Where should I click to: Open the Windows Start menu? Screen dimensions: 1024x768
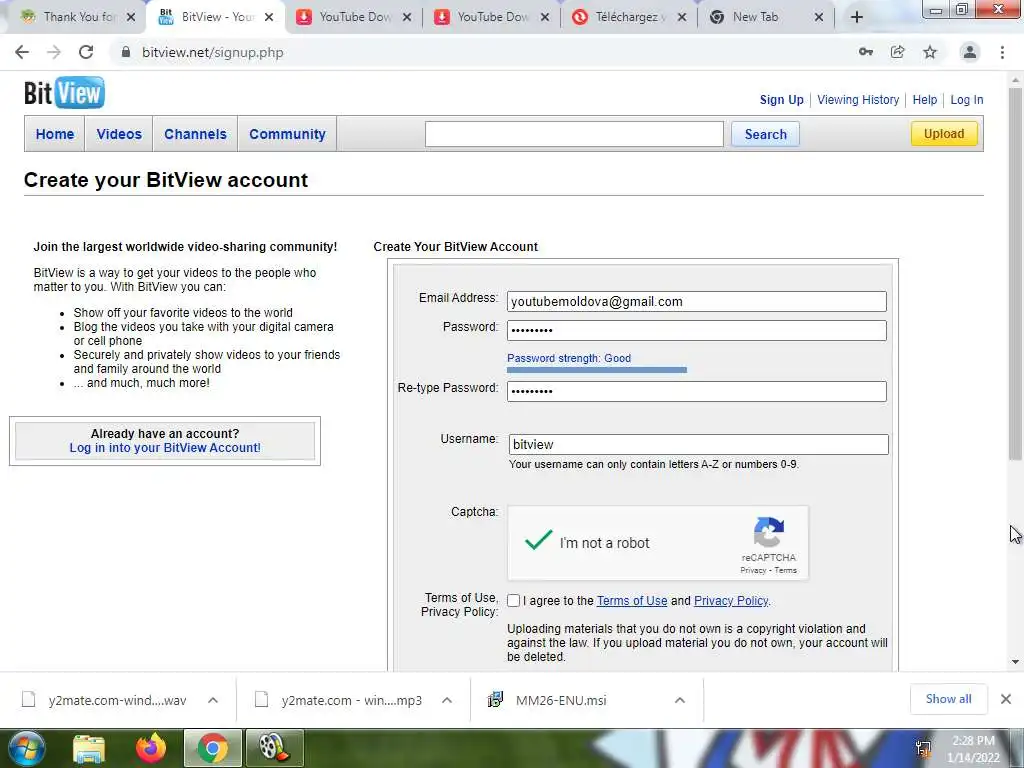pos(25,748)
